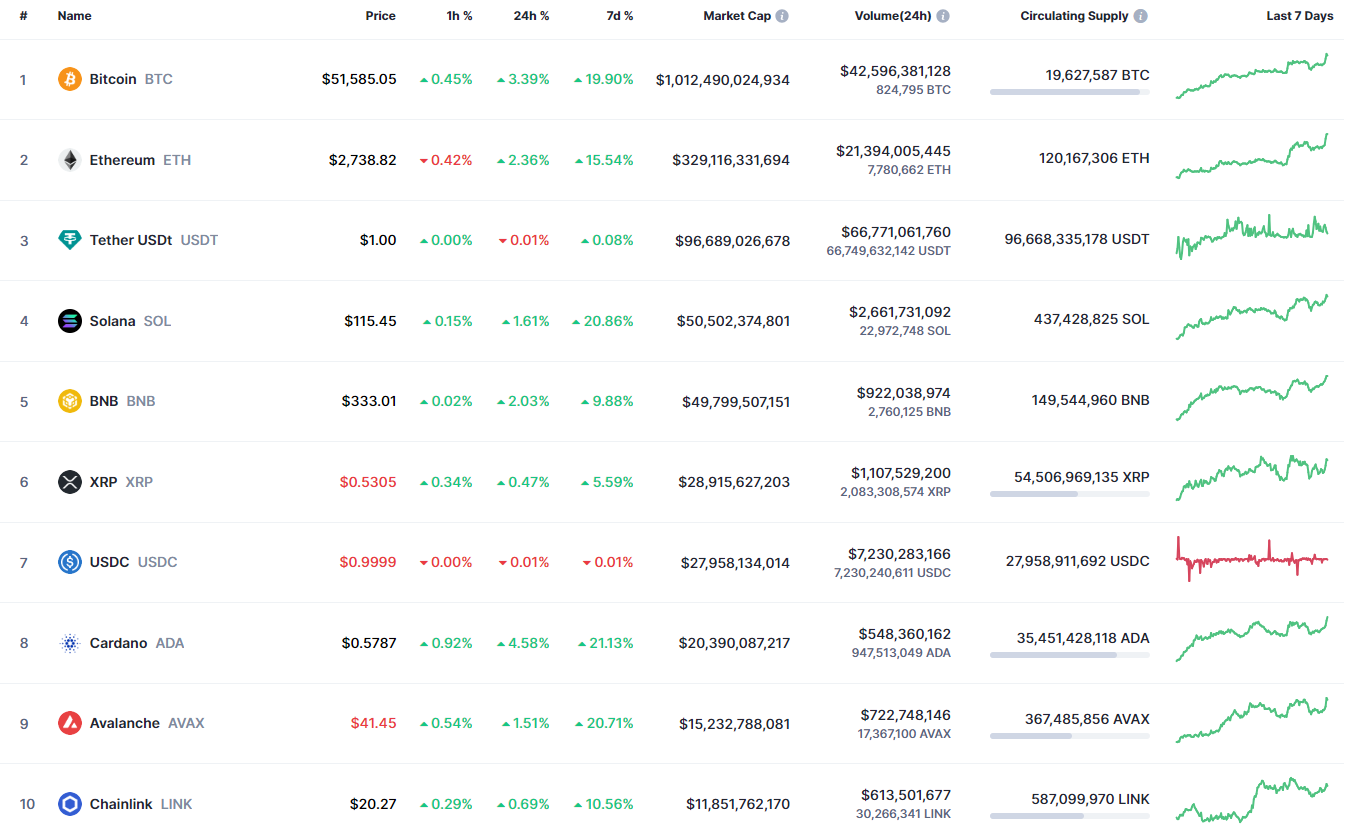Click Bitcoin price $51,585.05

pyautogui.click(x=359, y=79)
